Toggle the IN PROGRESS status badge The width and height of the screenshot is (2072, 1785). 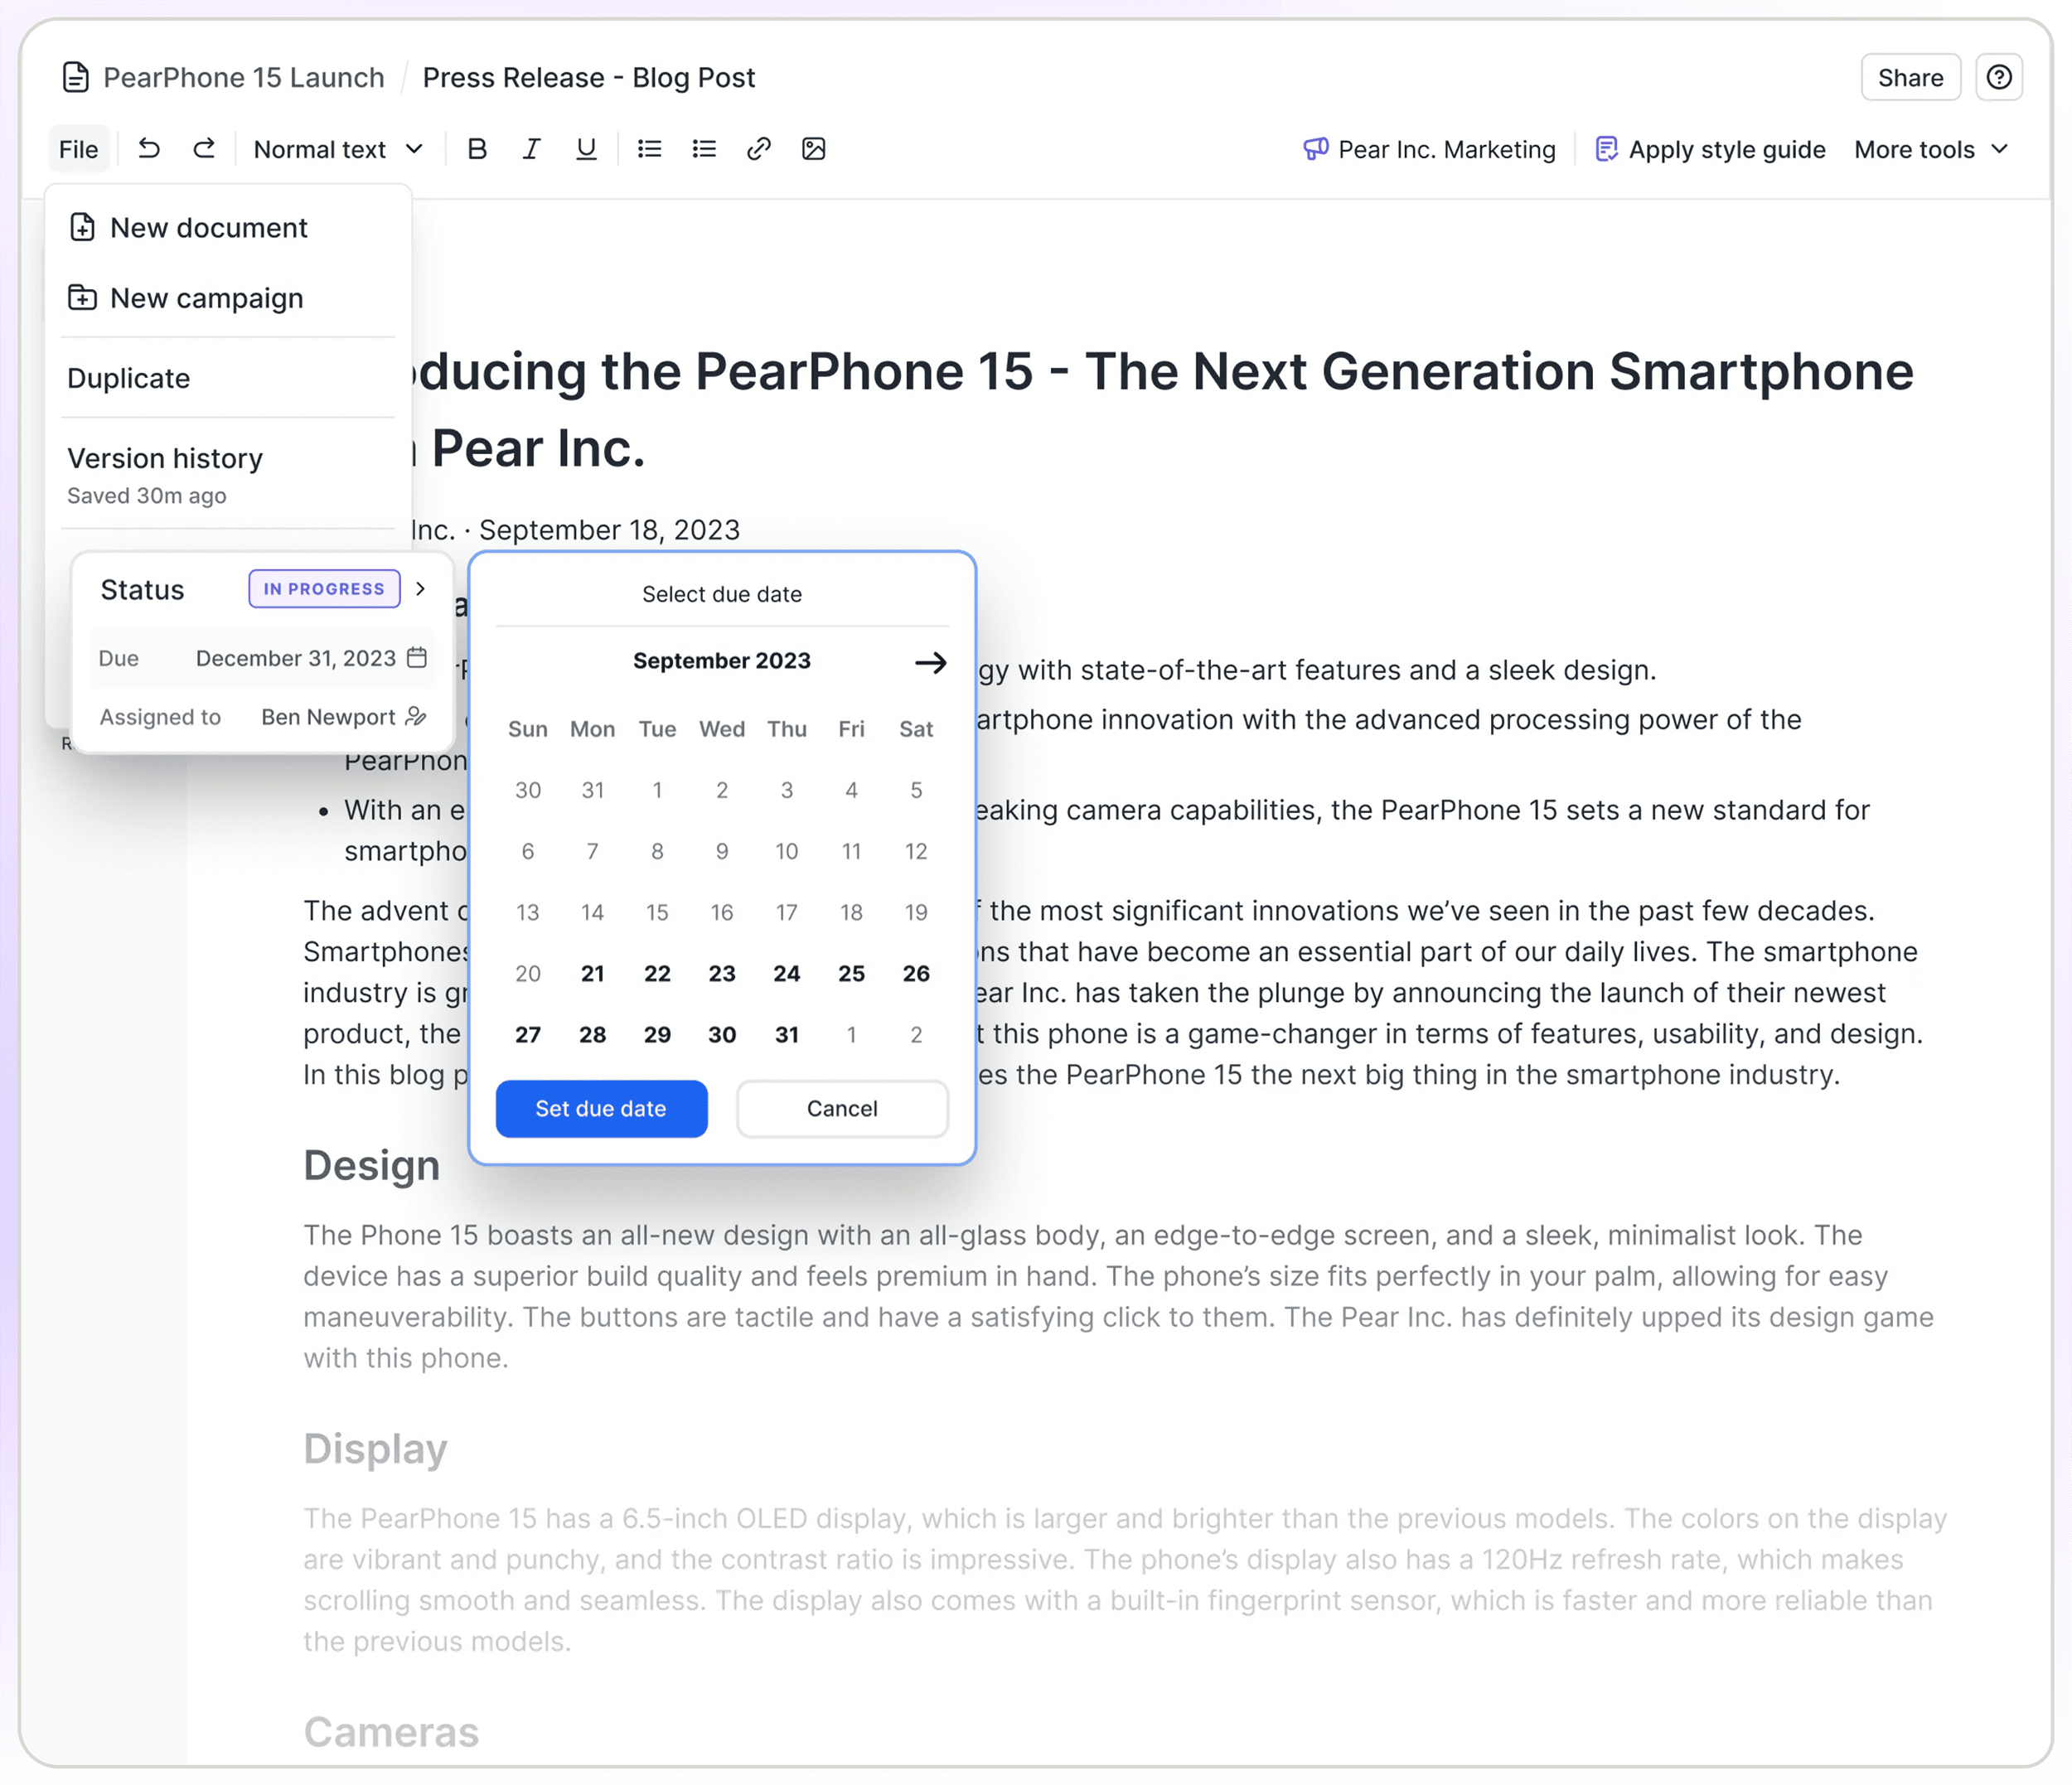pos(321,588)
